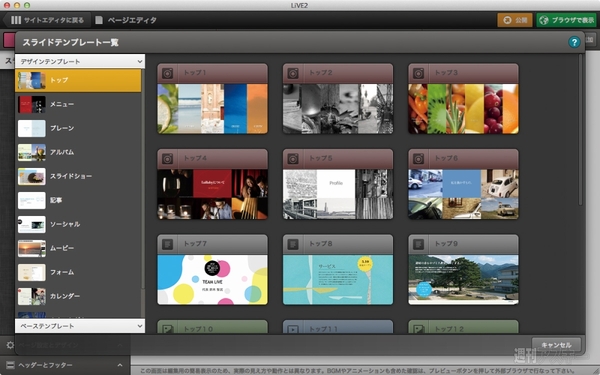Click the site editor grid icon
Image resolution: width=600 pixels, height=375 pixels.
pyautogui.click(x=16, y=20)
